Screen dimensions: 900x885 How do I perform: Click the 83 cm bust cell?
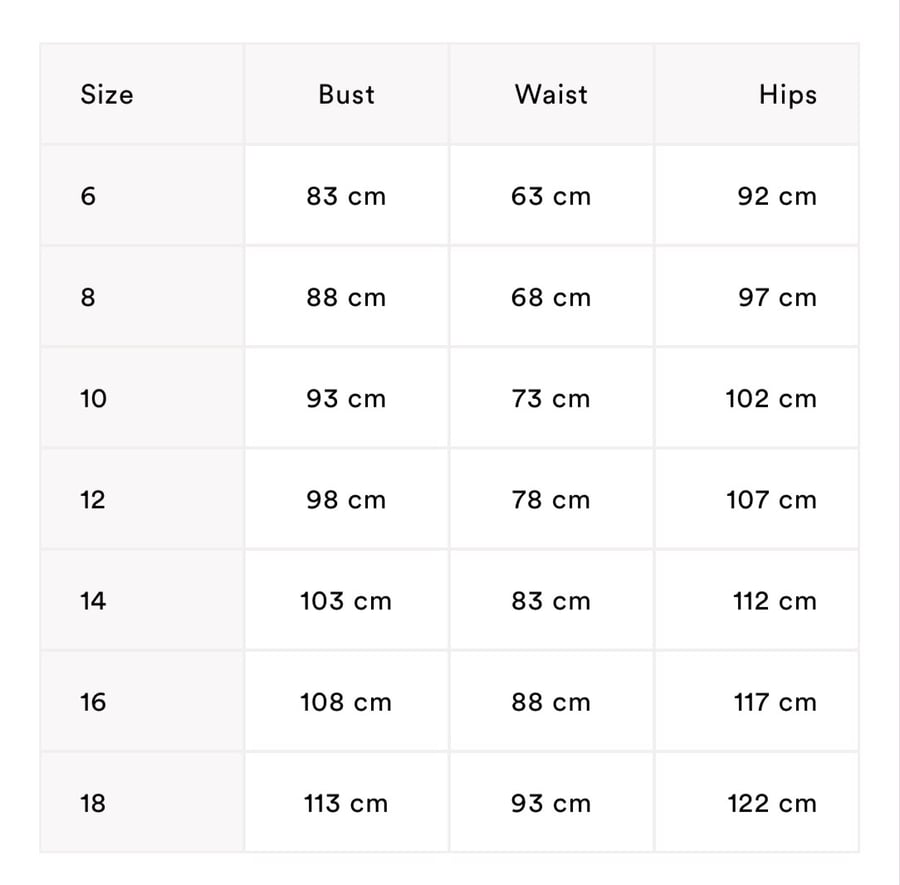[346, 196]
